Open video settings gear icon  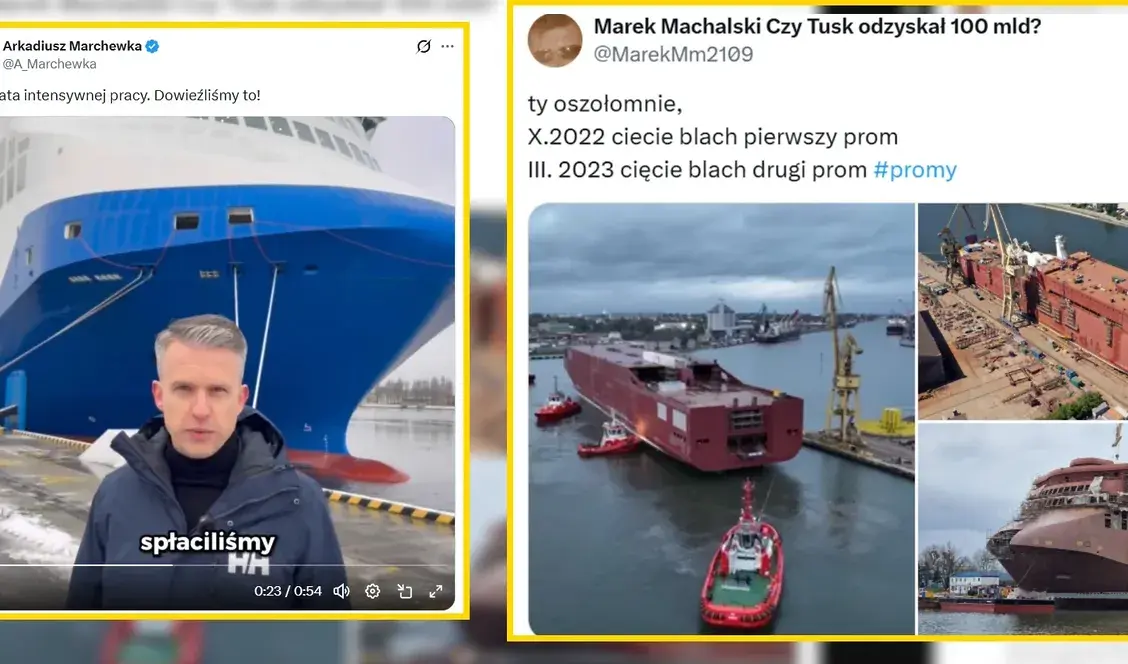click(373, 591)
